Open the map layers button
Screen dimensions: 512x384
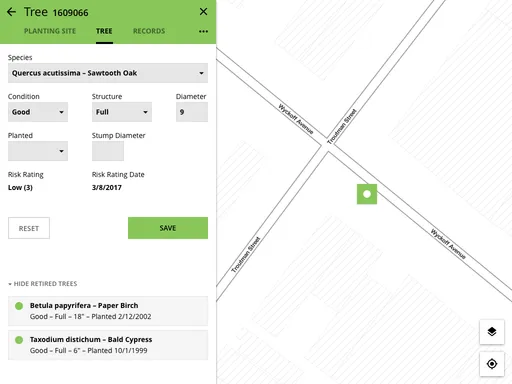pyautogui.click(x=492, y=332)
